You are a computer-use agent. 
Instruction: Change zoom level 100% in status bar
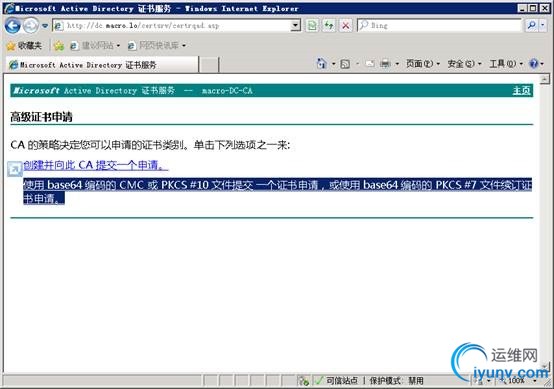click(518, 381)
